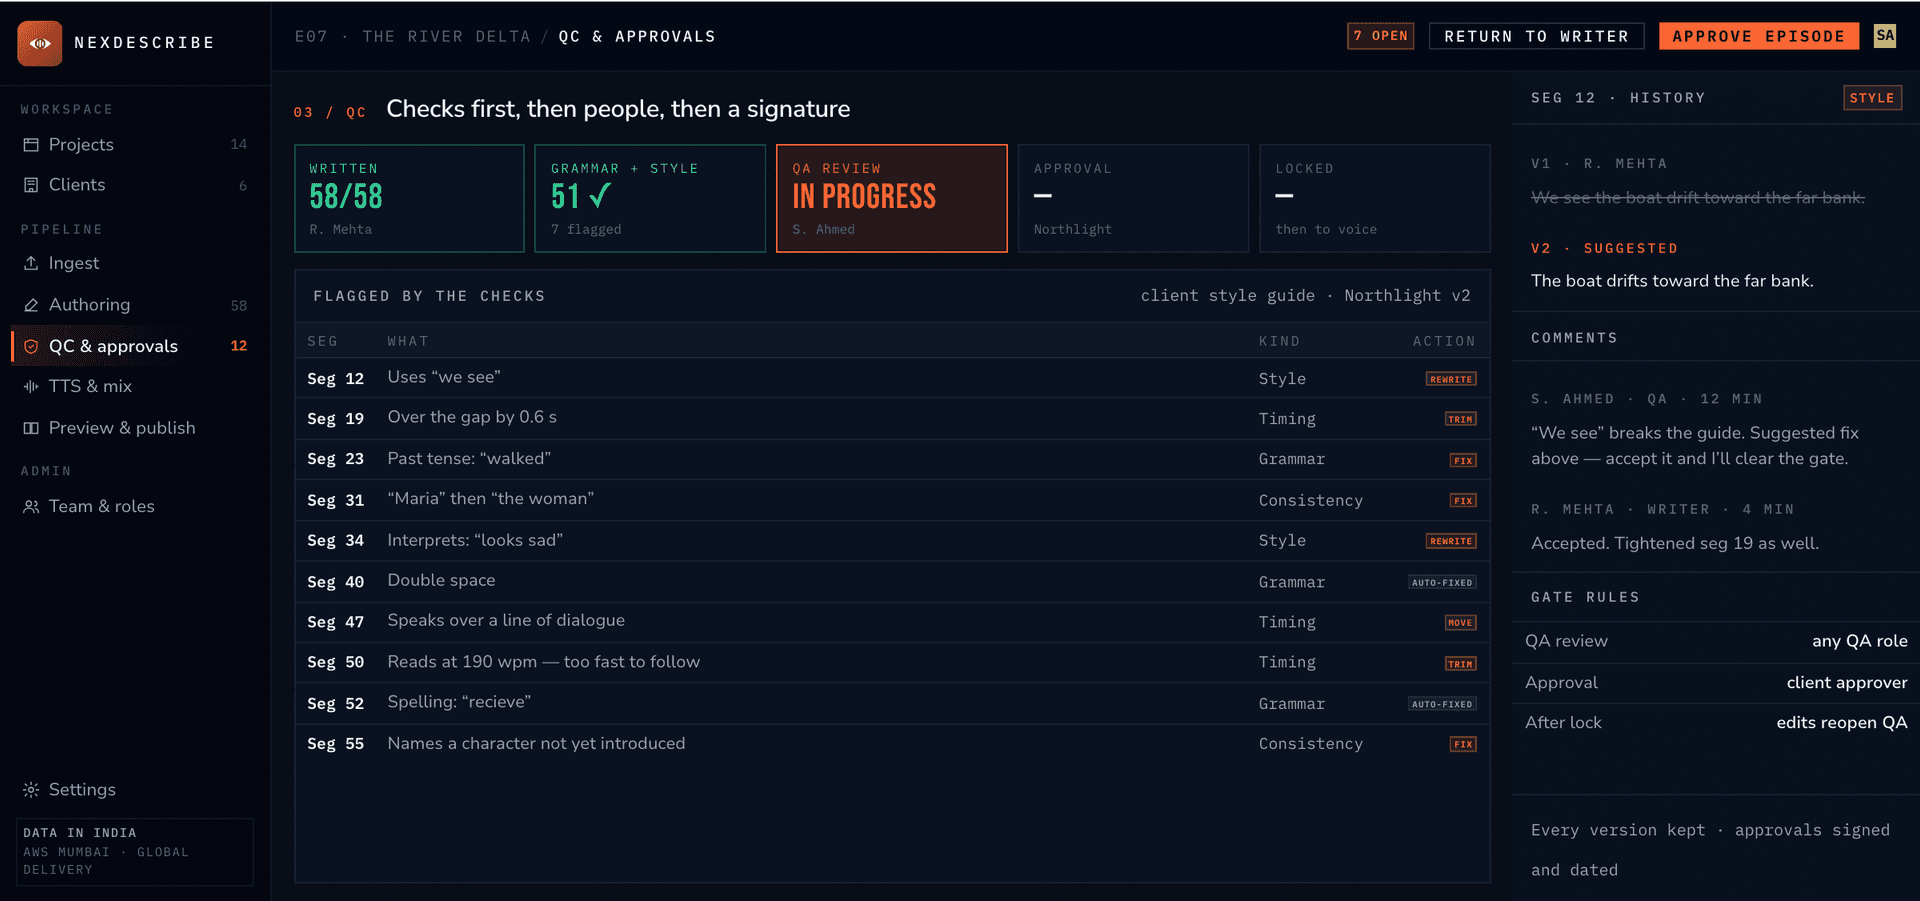Click the STYLE tag in history panel
This screenshot has width=1920, height=901.
[1872, 98]
